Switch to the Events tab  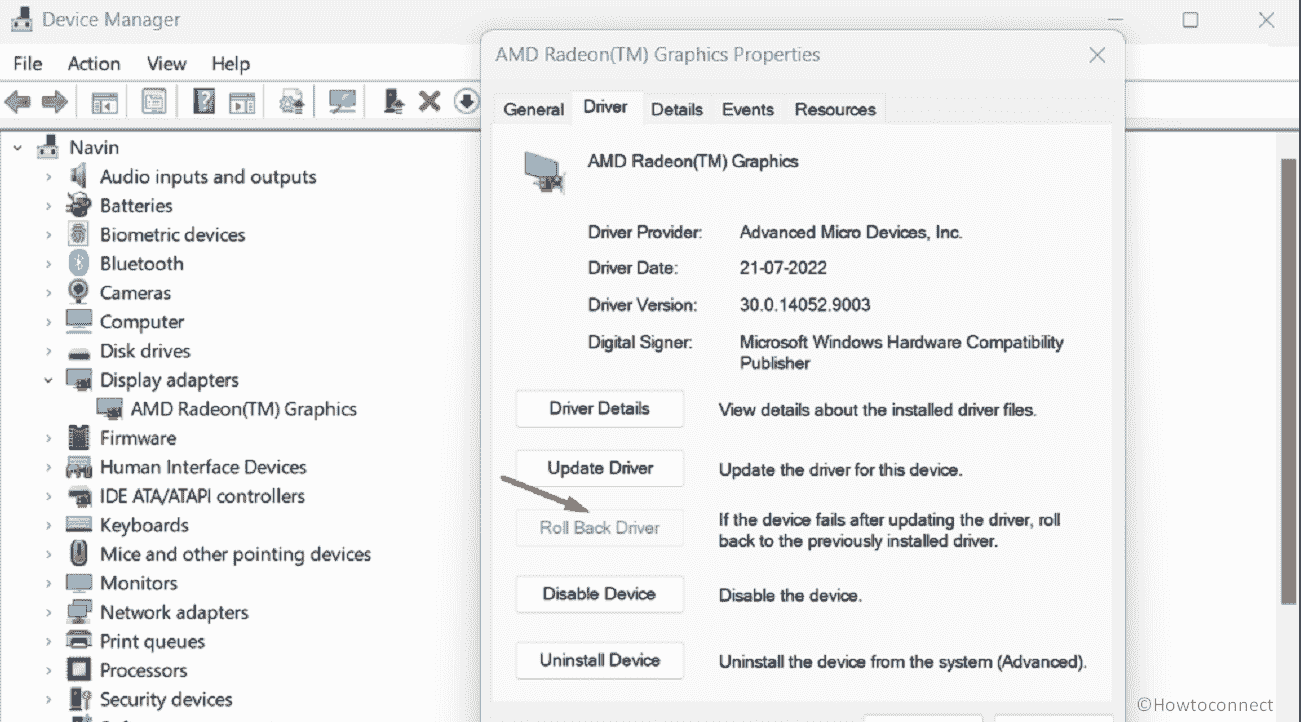[748, 109]
